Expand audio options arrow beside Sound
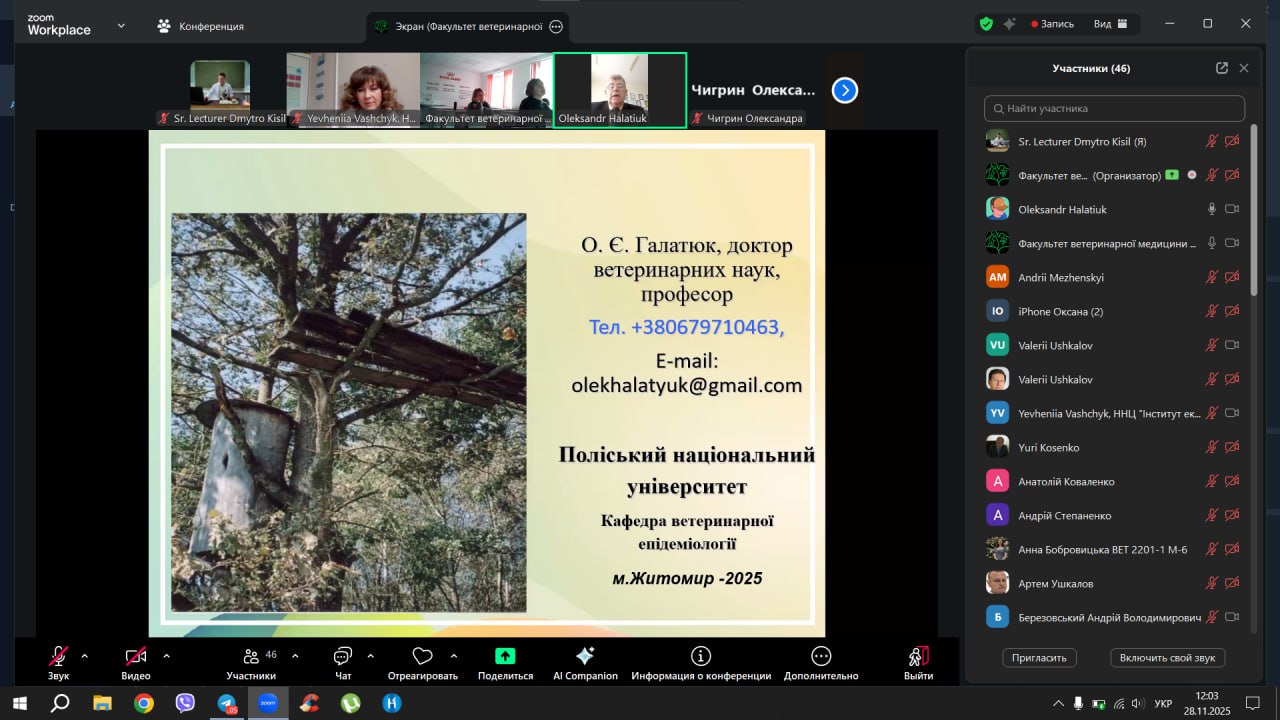 tap(84, 656)
